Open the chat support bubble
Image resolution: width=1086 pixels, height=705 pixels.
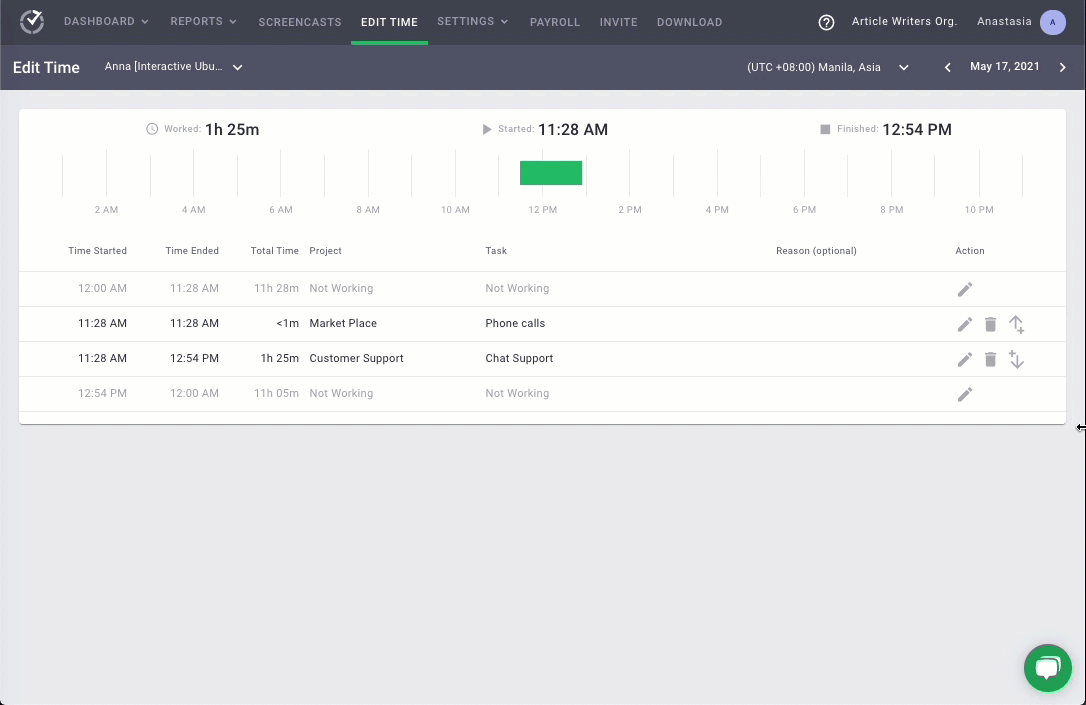tap(1047, 668)
